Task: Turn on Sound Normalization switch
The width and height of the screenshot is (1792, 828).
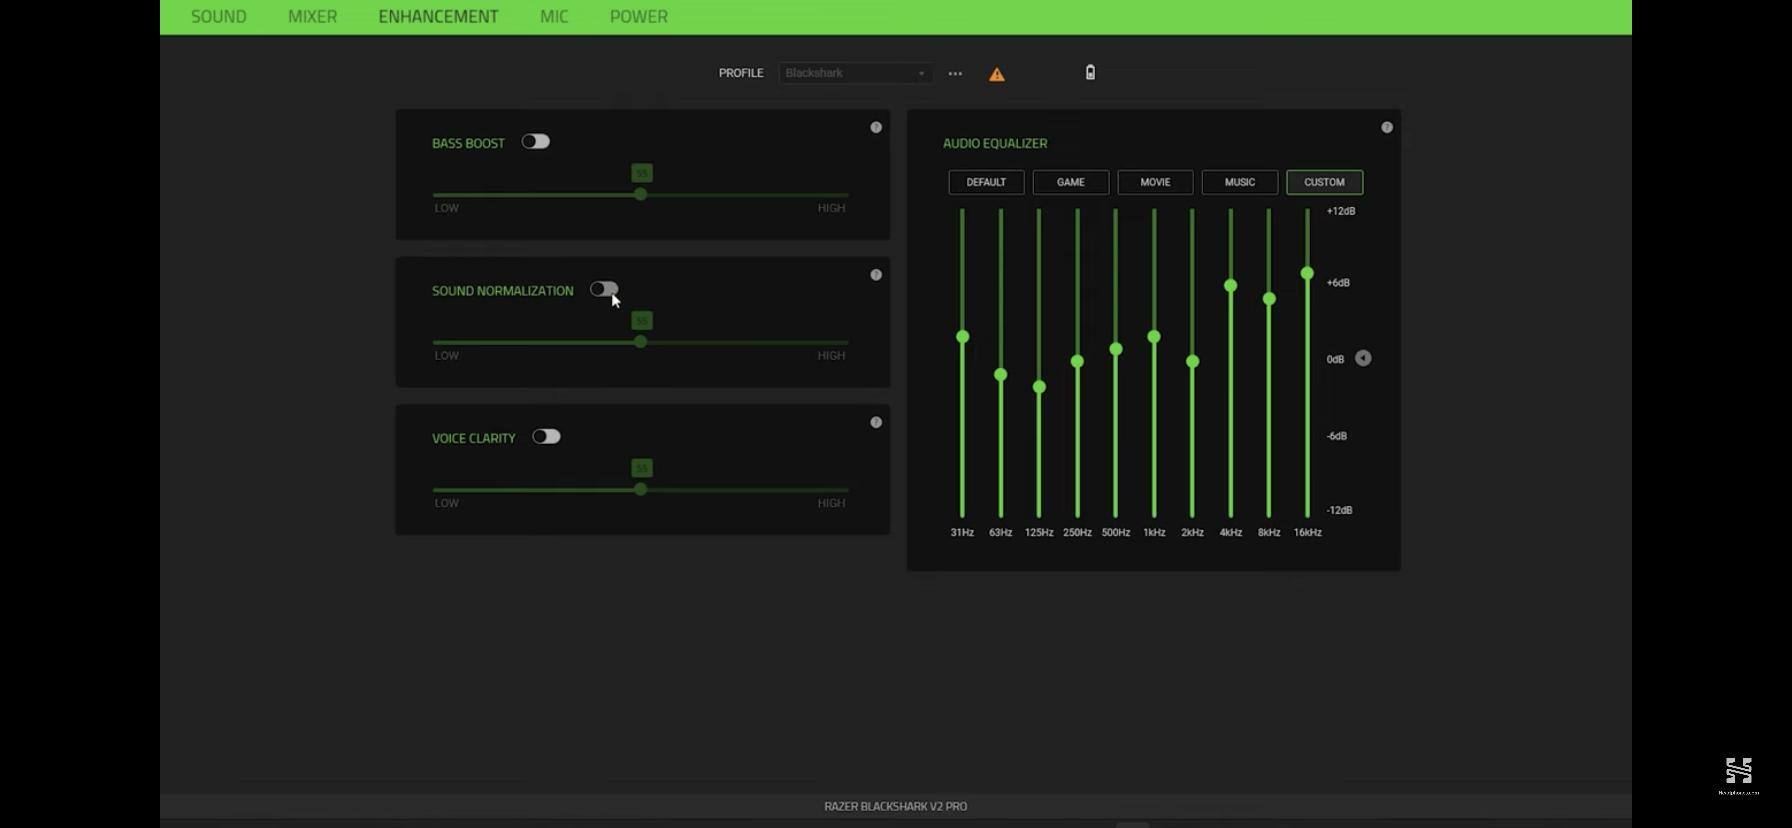Action: (603, 289)
